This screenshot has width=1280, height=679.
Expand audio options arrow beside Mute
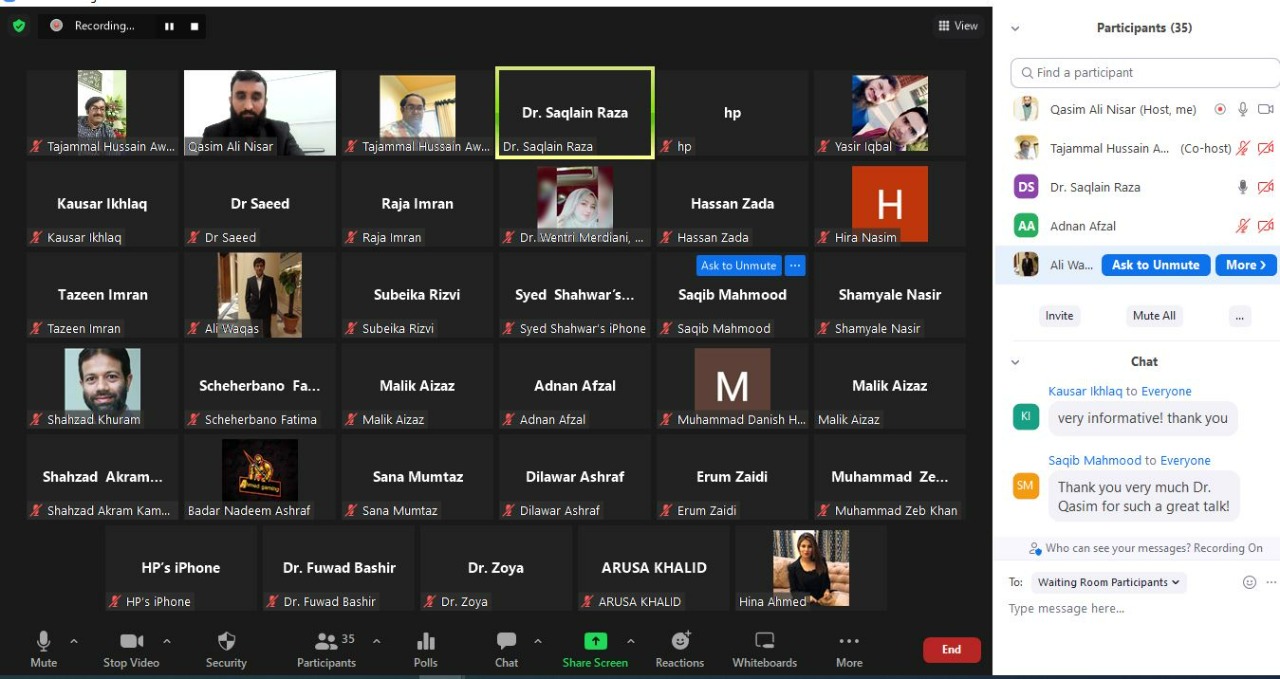pyautogui.click(x=73, y=641)
